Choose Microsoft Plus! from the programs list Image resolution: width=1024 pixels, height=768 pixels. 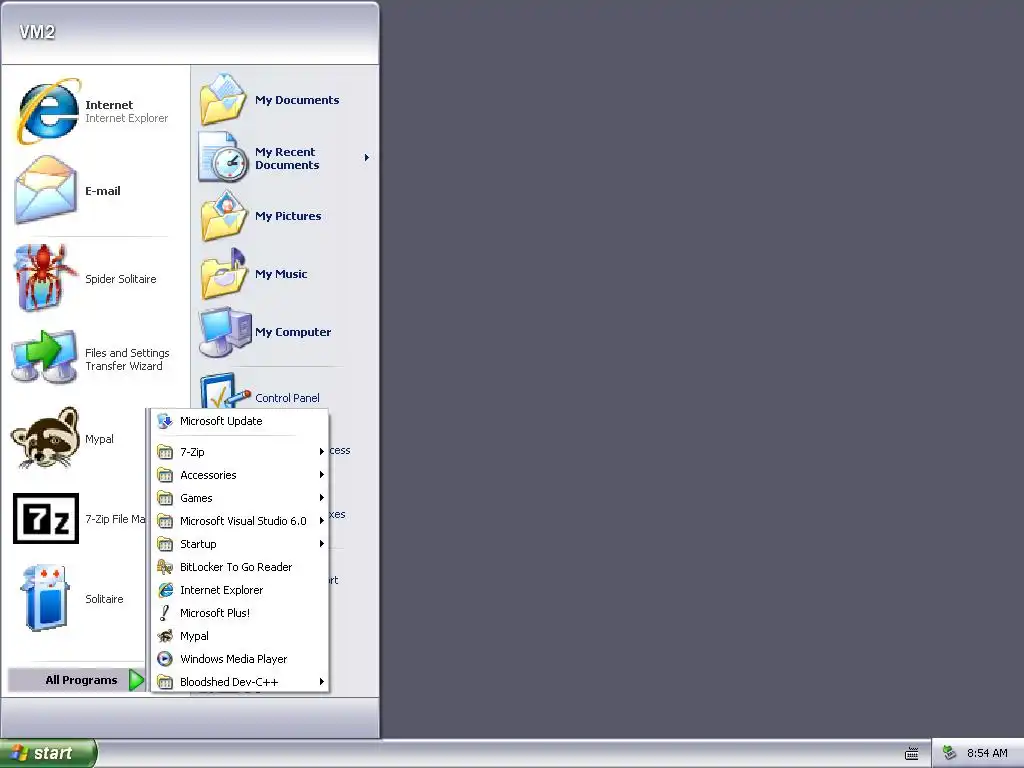(x=240, y=613)
